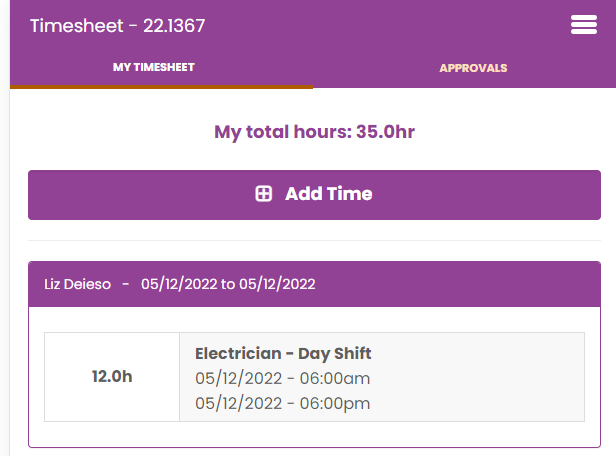Click the divider line below Add Time

click(314, 240)
